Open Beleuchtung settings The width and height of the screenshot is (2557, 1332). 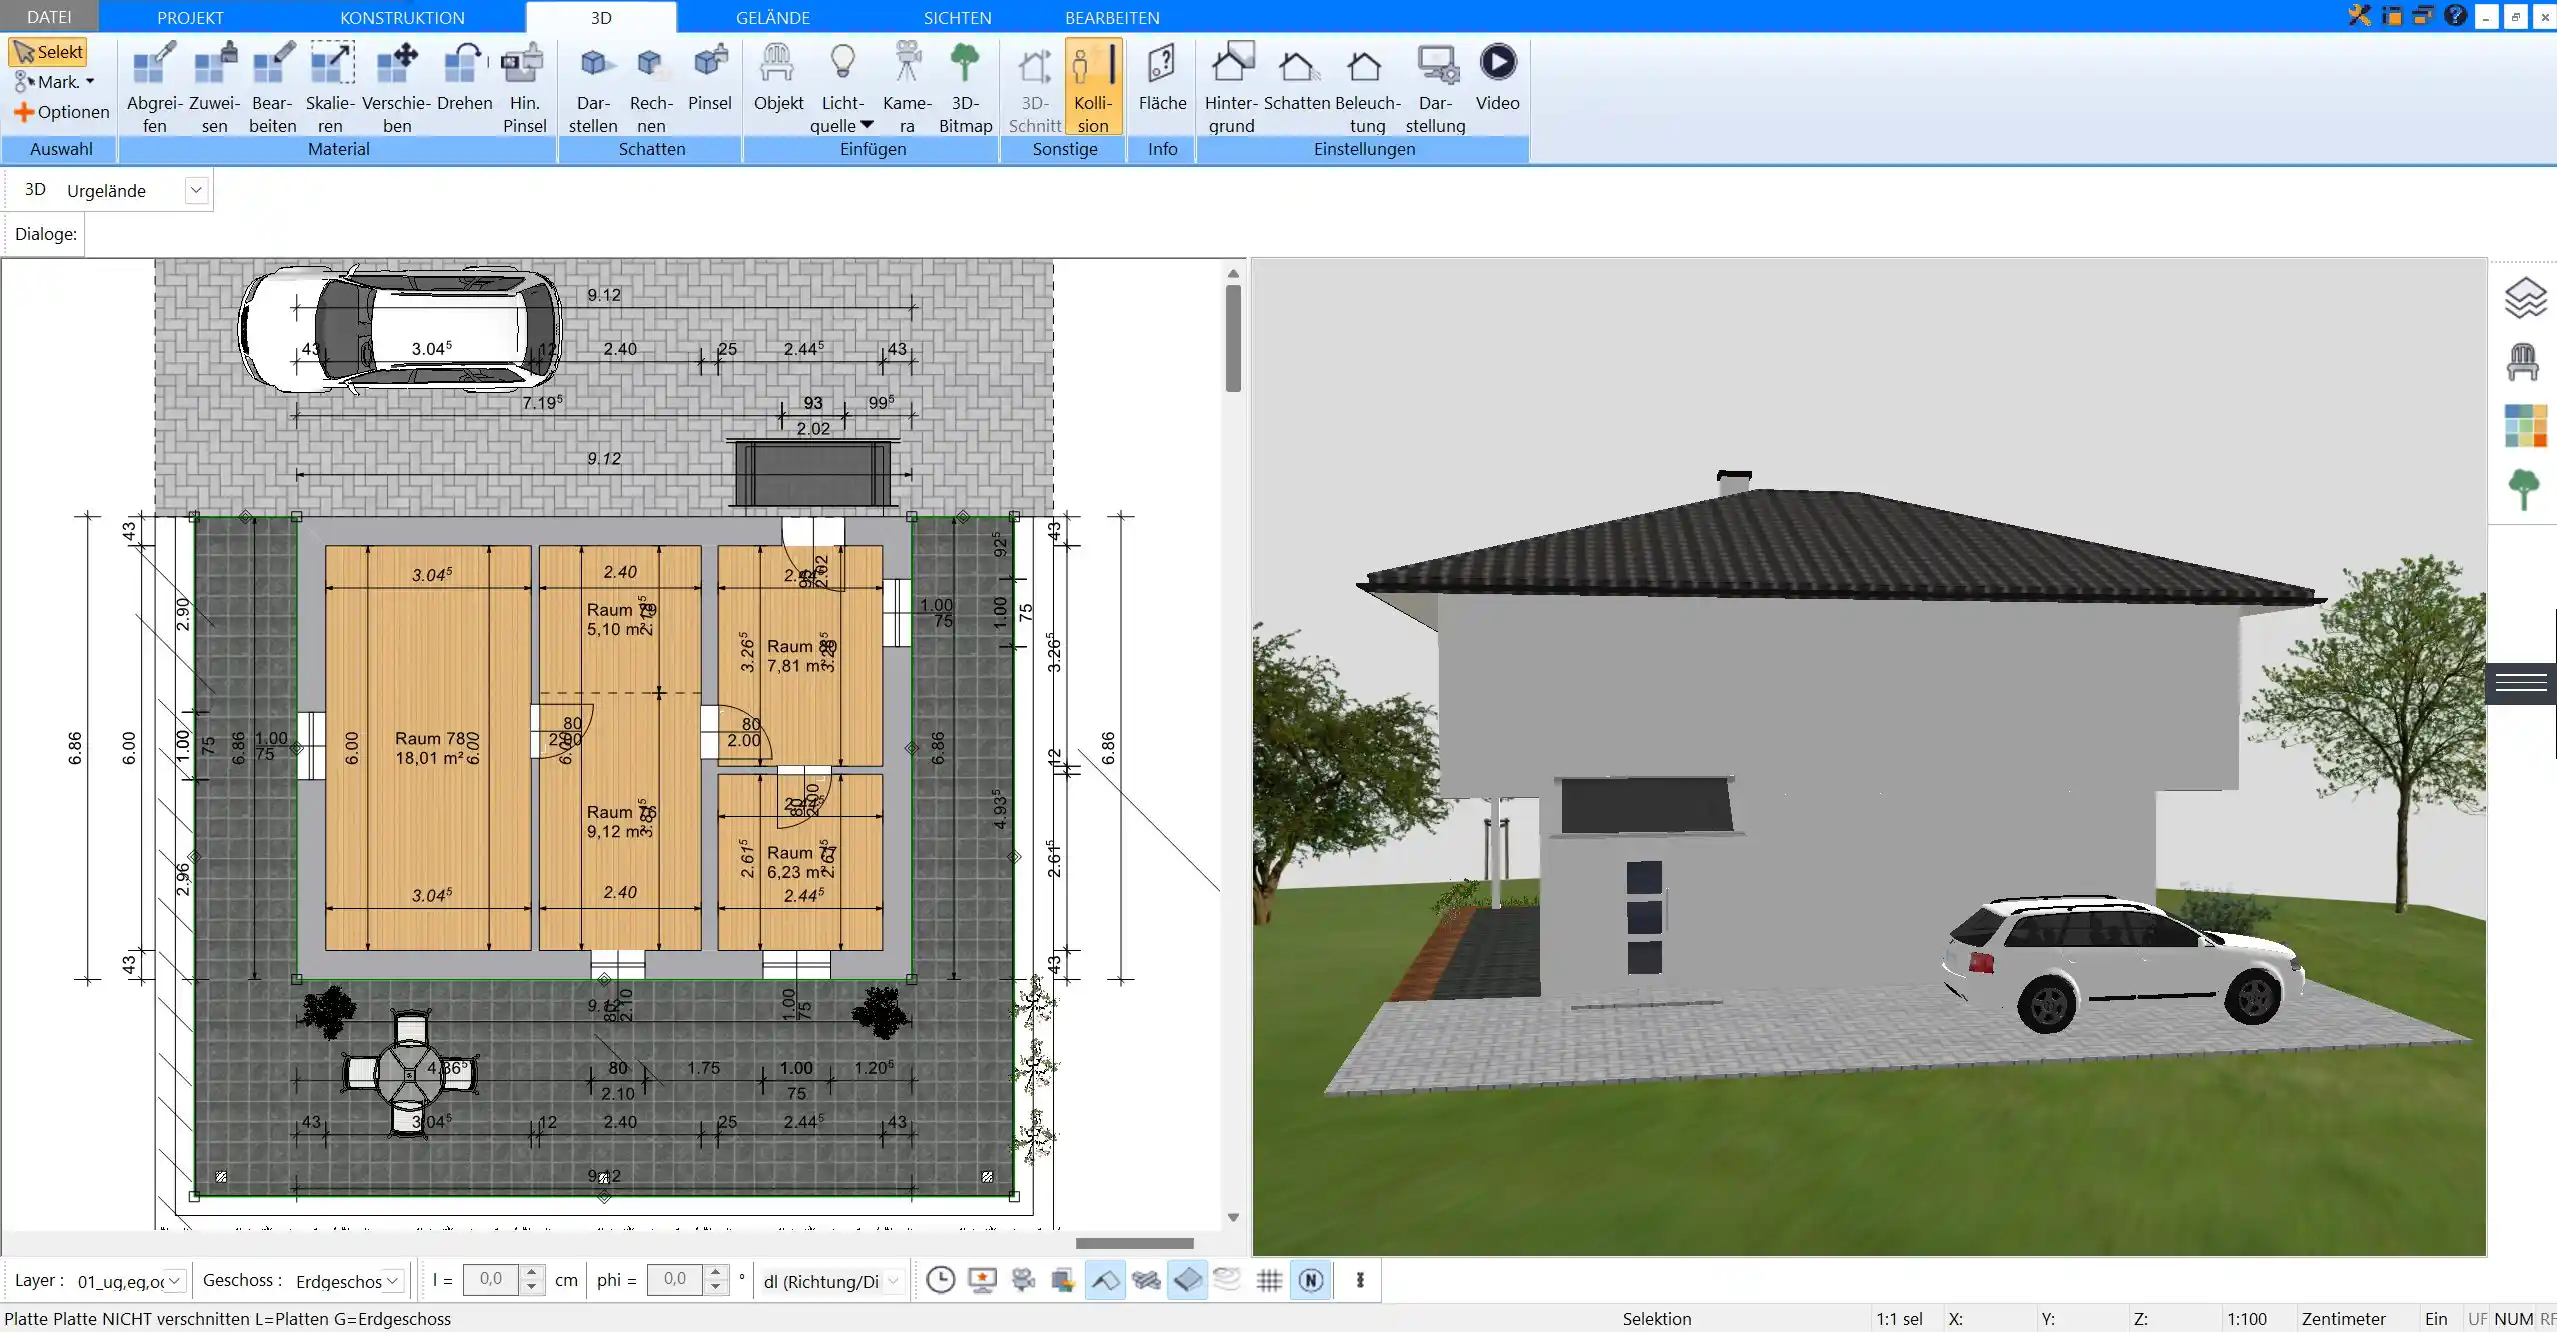point(1367,87)
